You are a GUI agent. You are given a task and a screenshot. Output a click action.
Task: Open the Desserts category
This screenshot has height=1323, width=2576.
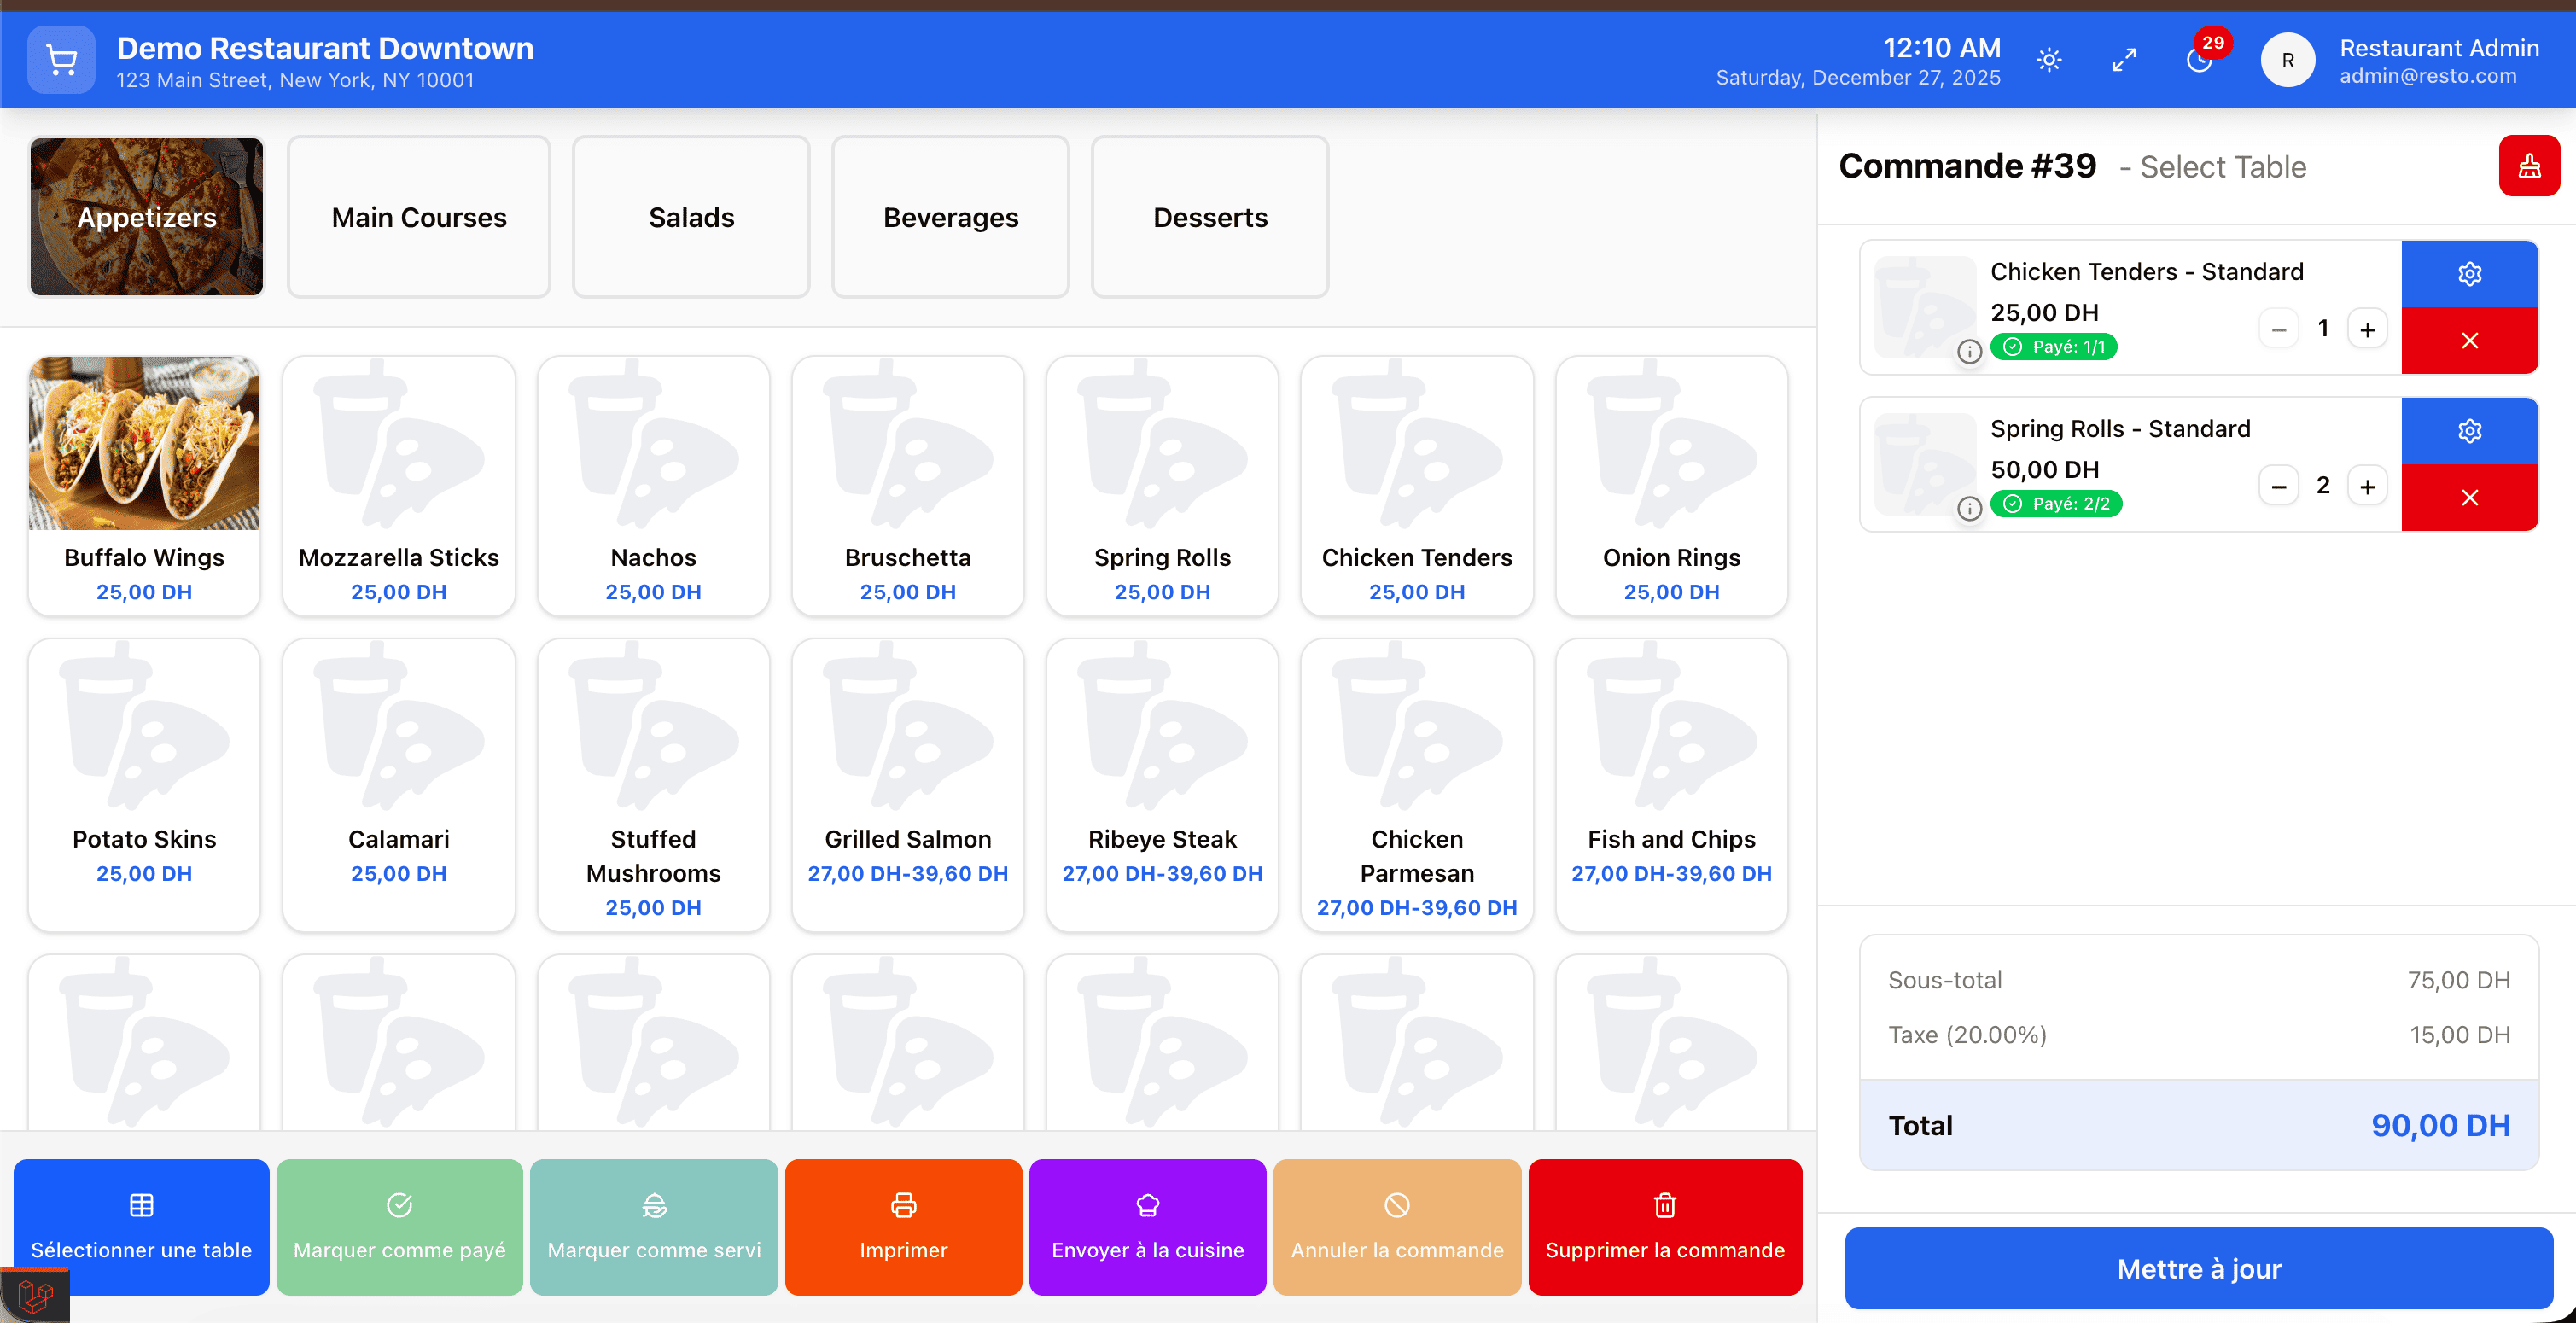(x=1209, y=217)
